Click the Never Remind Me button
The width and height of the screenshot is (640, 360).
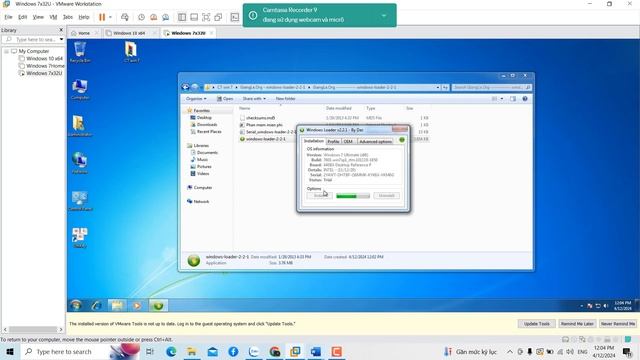618,324
